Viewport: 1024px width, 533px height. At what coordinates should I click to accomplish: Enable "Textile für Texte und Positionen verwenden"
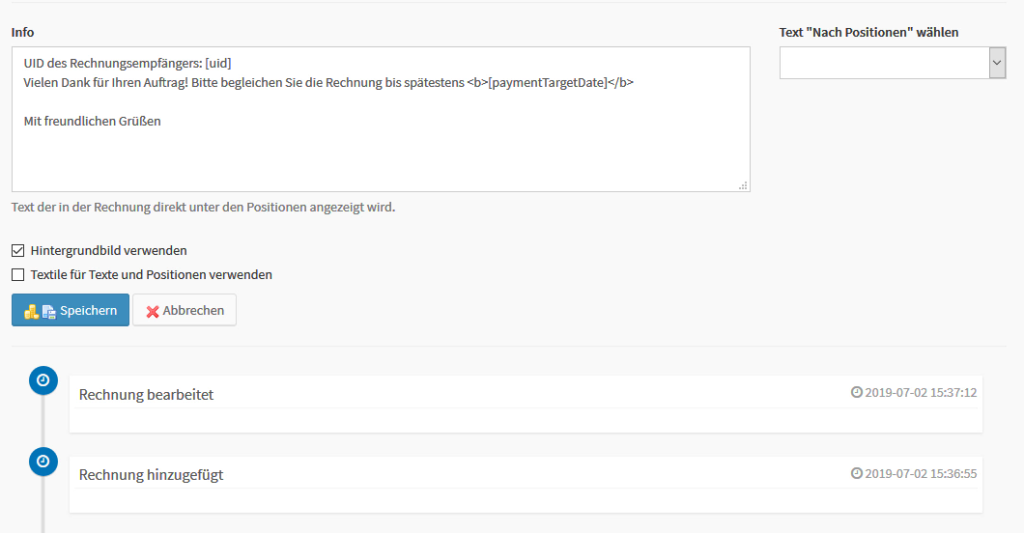point(18,274)
